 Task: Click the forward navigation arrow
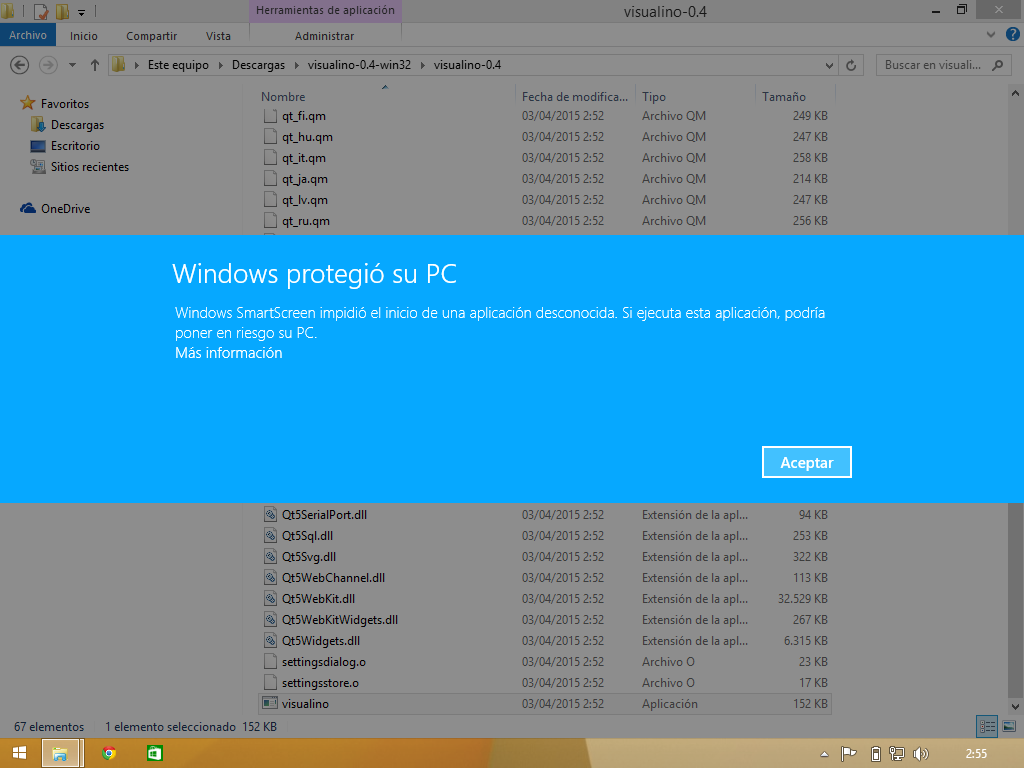pos(48,65)
